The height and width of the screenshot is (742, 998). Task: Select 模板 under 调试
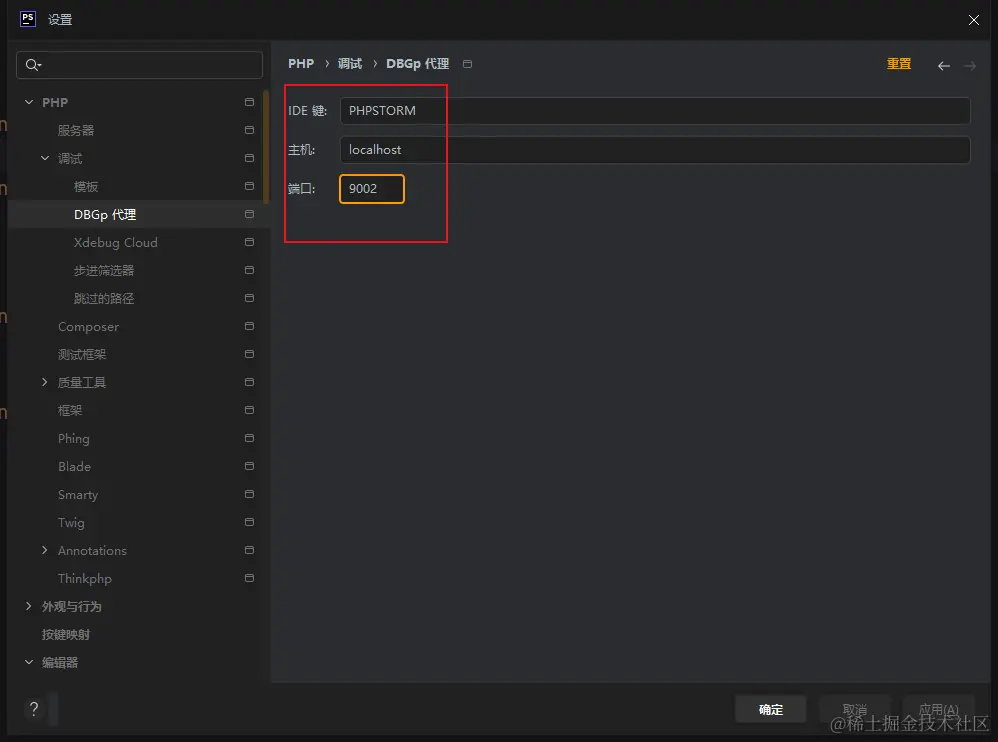click(x=86, y=186)
